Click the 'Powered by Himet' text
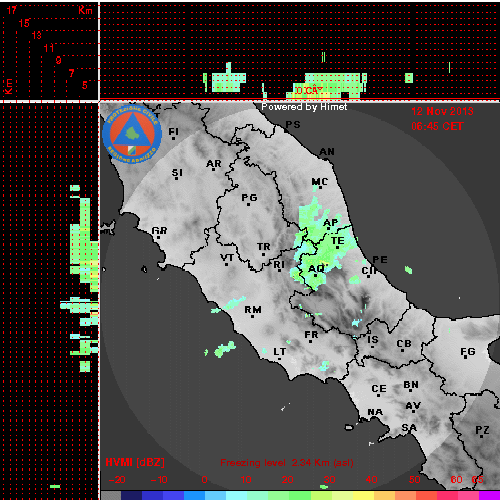The width and height of the screenshot is (500, 500). [304, 107]
